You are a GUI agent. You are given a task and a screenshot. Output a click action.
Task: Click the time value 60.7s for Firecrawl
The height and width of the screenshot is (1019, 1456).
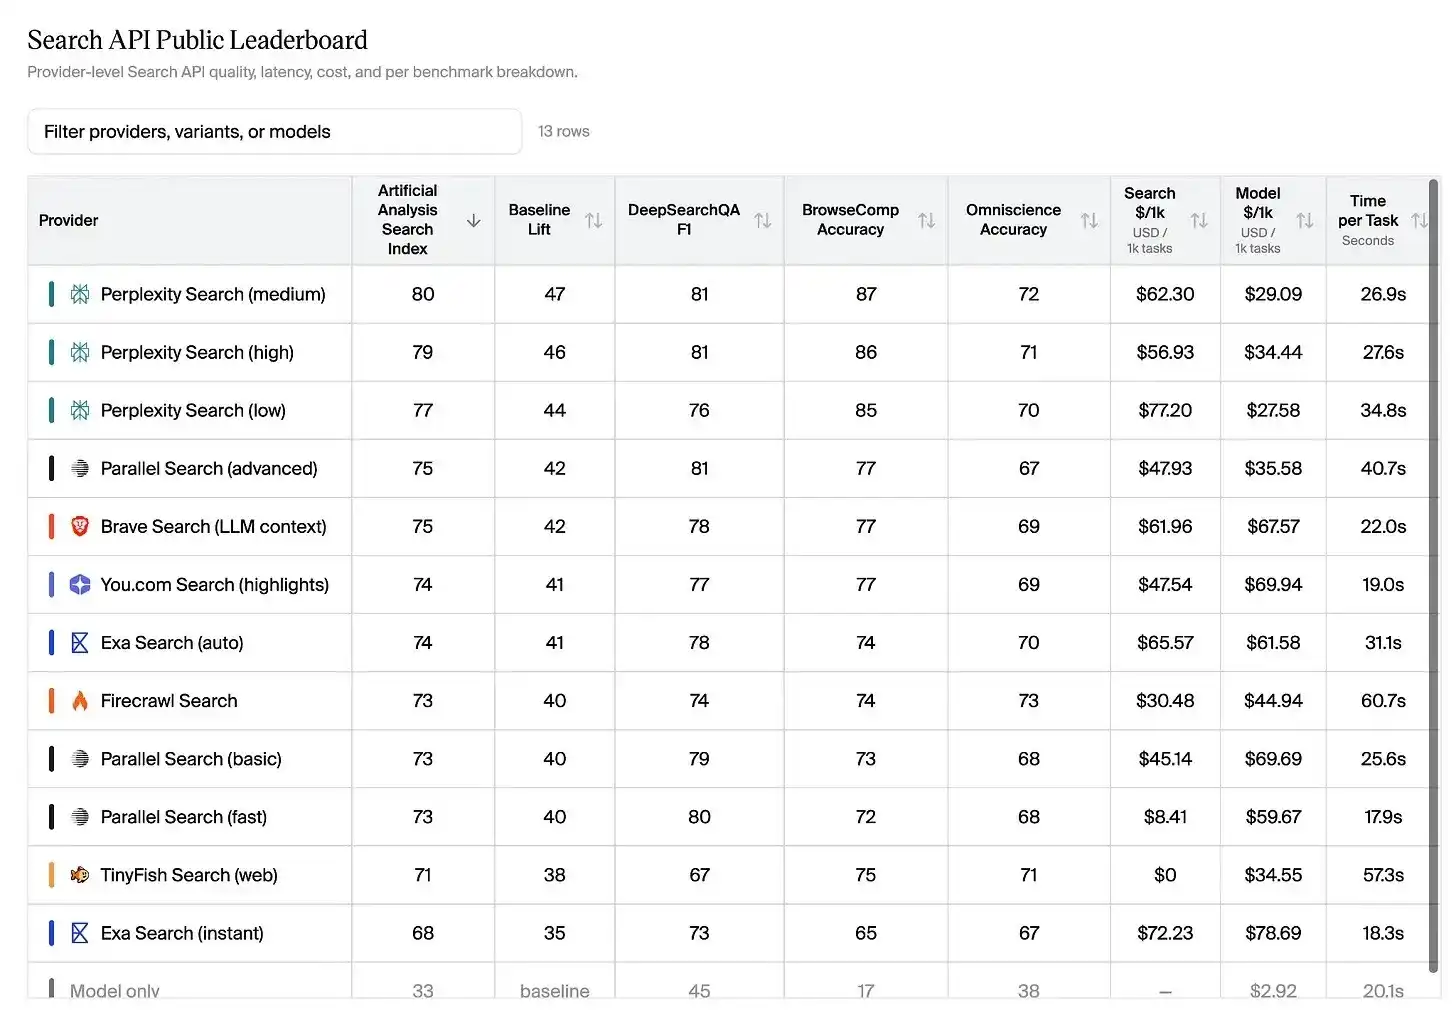1383,700
